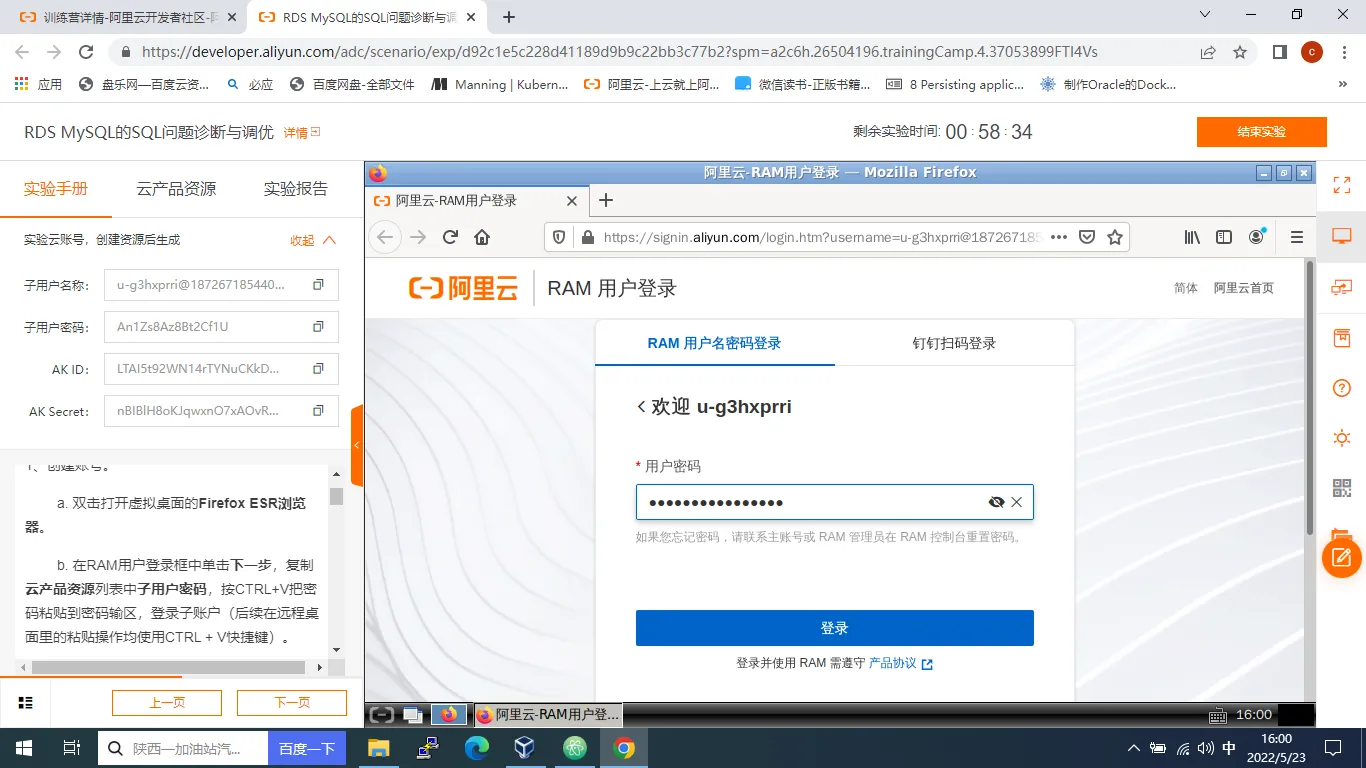Open Windows notification center icon
The image size is (1366, 768).
(x=1333, y=748)
